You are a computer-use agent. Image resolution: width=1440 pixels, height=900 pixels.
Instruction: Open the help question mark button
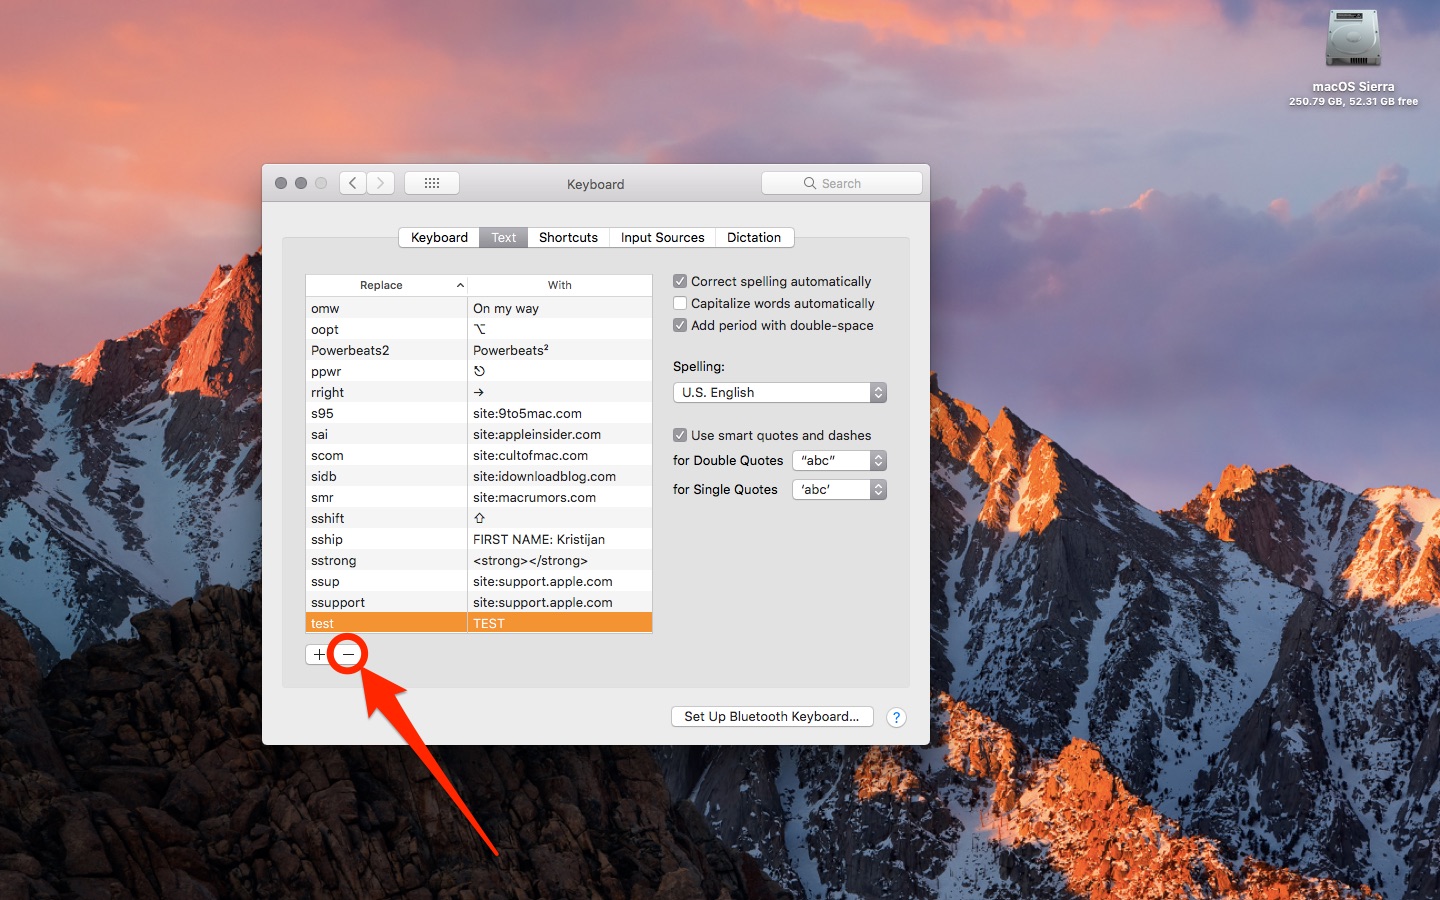[896, 717]
